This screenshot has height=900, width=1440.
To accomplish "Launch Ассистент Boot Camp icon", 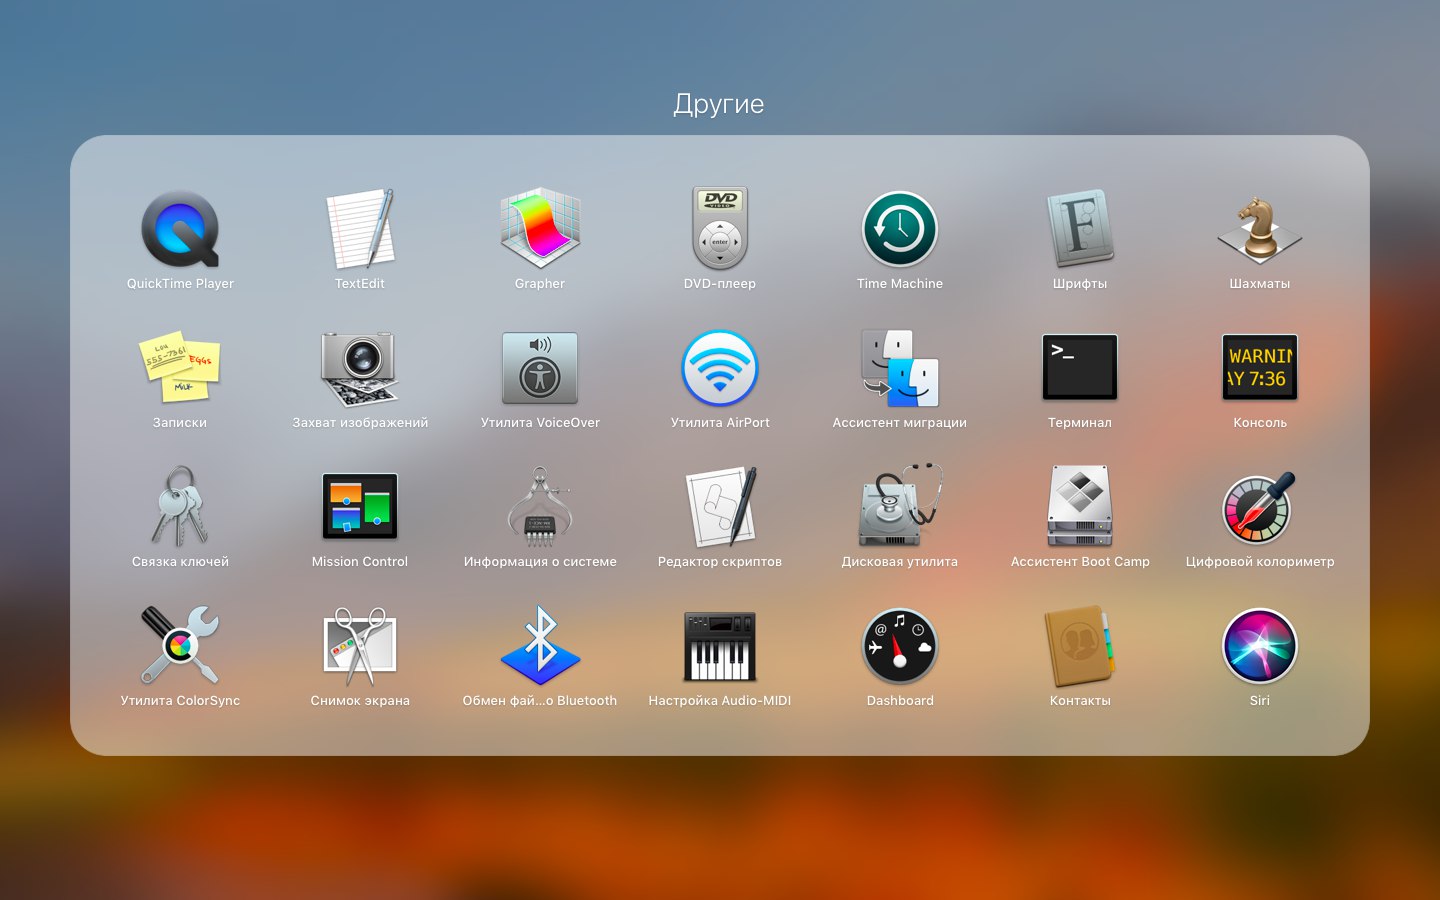I will (x=1080, y=506).
